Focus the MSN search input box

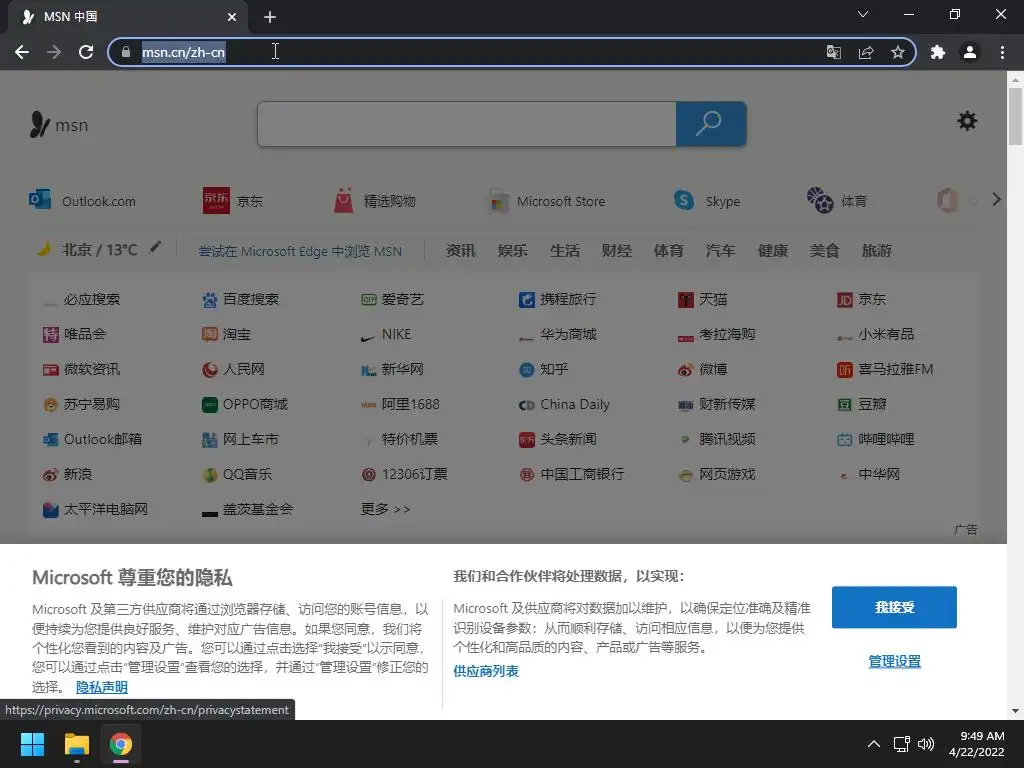467,123
